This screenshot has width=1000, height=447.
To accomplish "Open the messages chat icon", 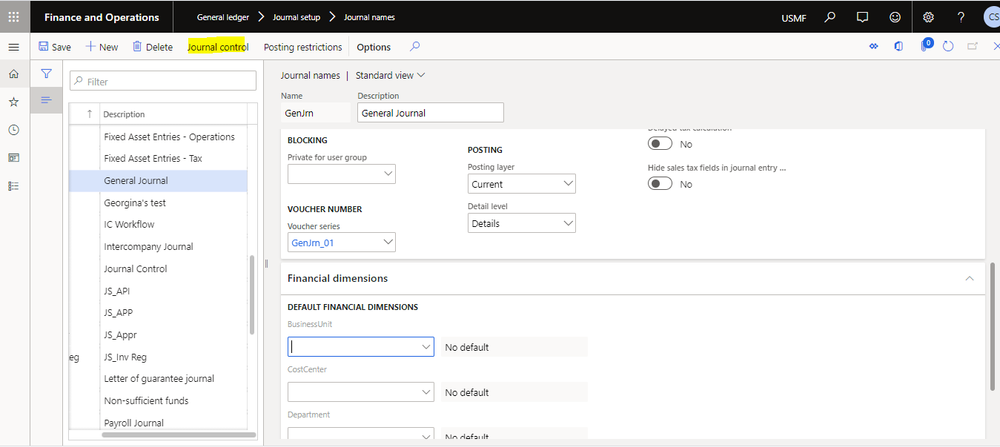I will [x=862, y=17].
